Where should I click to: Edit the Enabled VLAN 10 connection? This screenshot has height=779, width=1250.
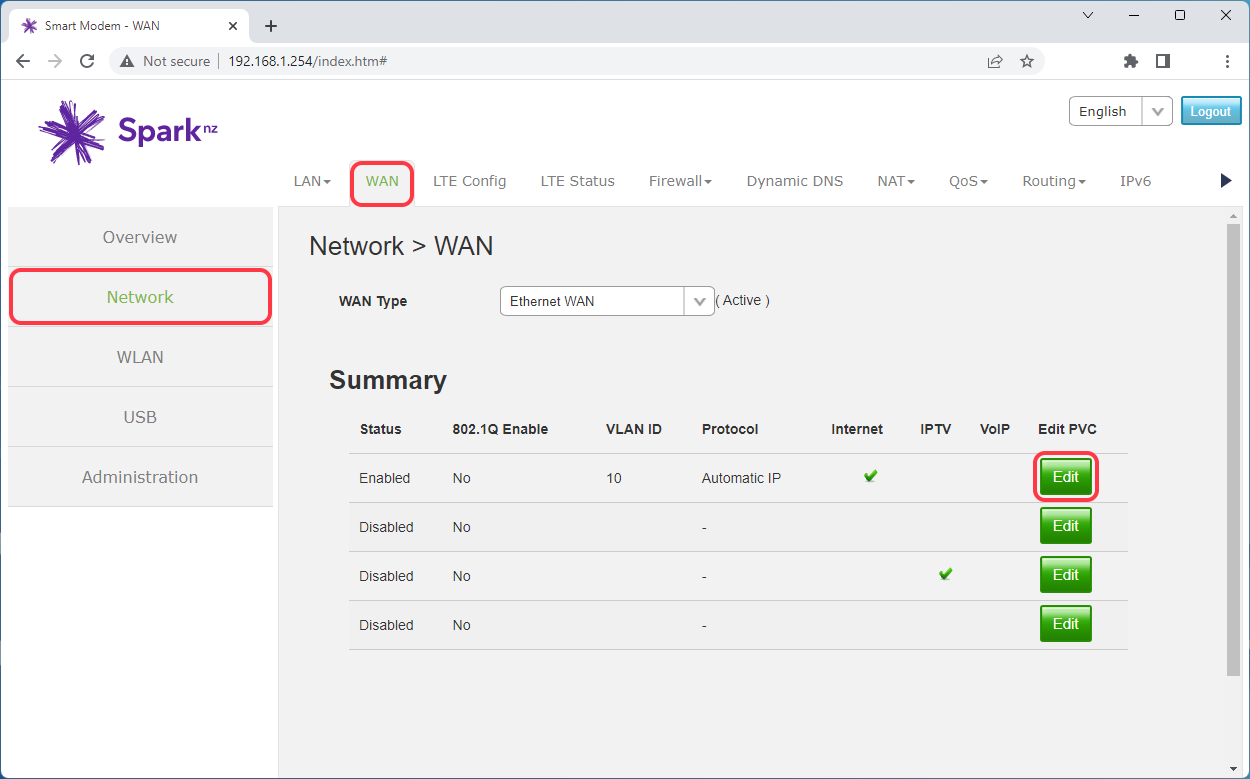click(x=1065, y=477)
